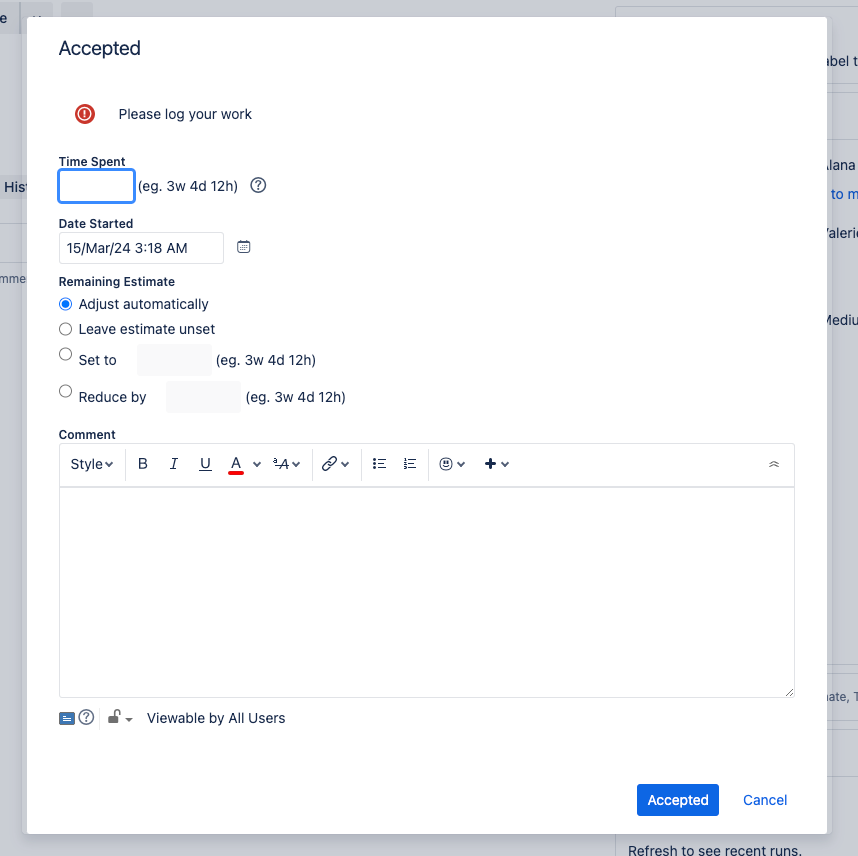The image size is (858, 856).
Task: Open the emoji picker dropdown
Action: pos(452,464)
